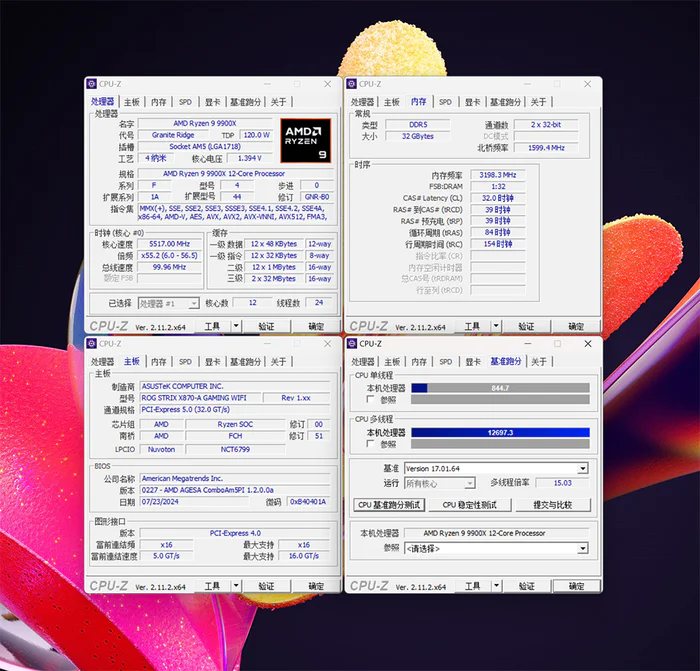Image resolution: width=700 pixels, height=671 pixels.
Task: Click the CPU-Z title icon in the benchmark window
Action: (352, 343)
